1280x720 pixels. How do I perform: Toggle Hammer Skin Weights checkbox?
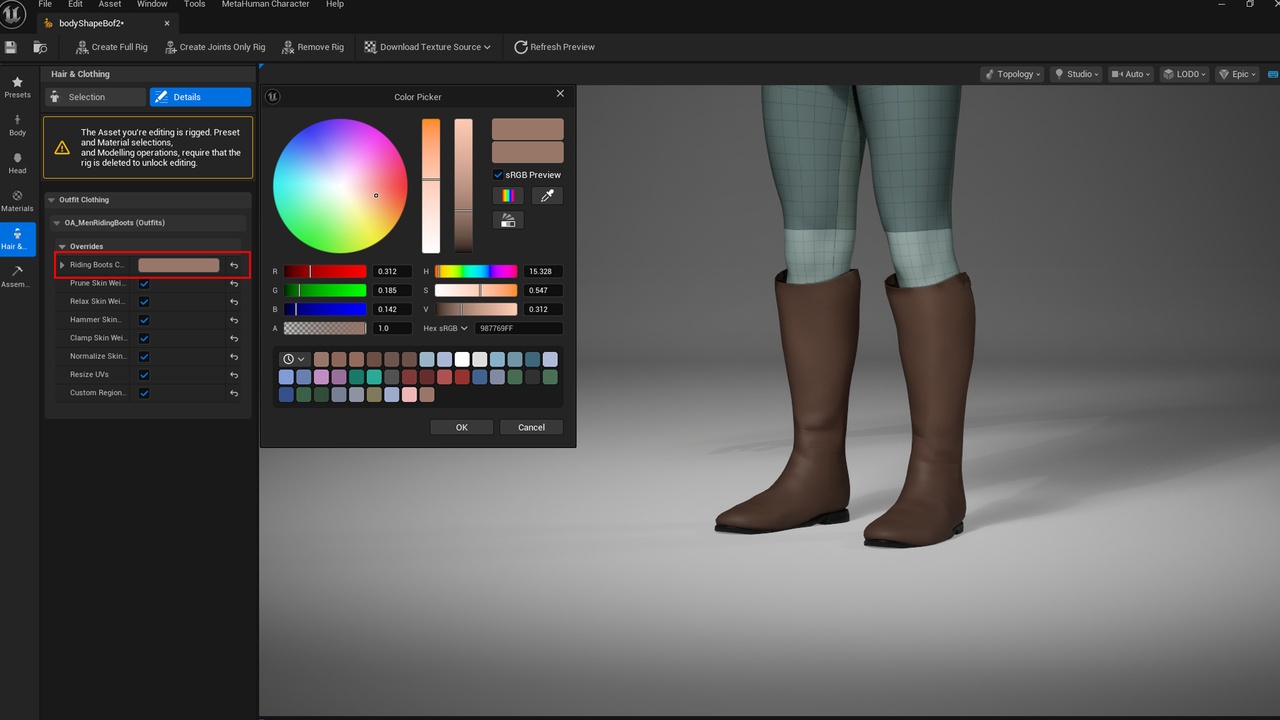pyautogui.click(x=144, y=320)
